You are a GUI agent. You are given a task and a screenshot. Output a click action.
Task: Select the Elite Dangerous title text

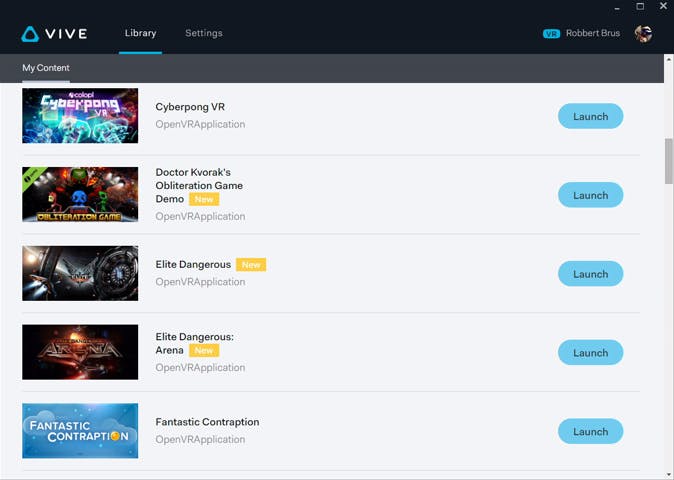(193, 265)
